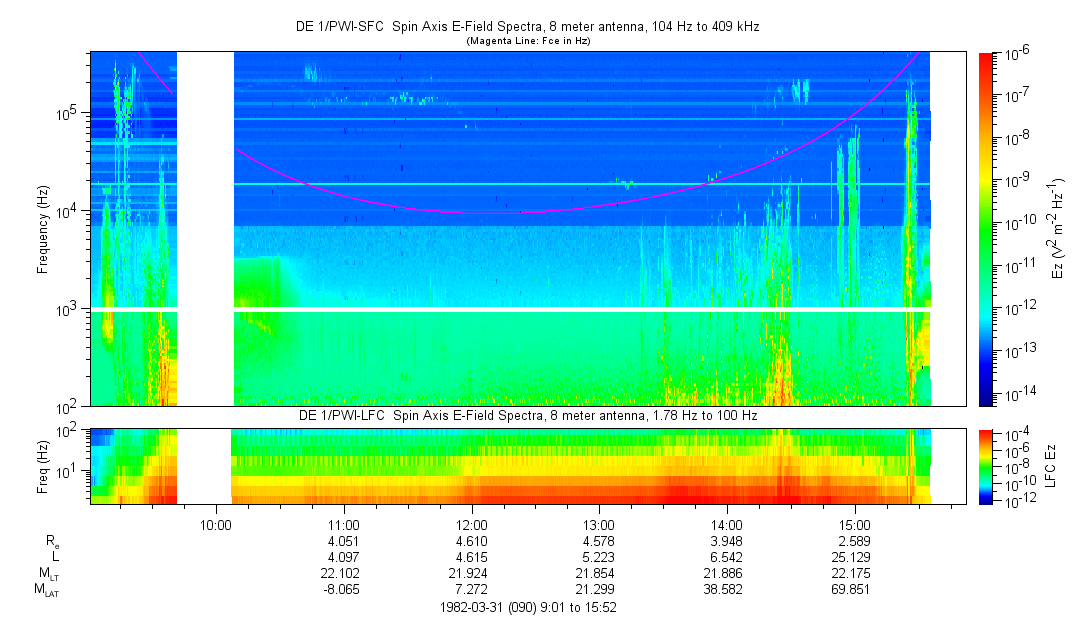Click the 10:00 time tick label
The width and height of the screenshot is (1083, 620).
(x=217, y=524)
